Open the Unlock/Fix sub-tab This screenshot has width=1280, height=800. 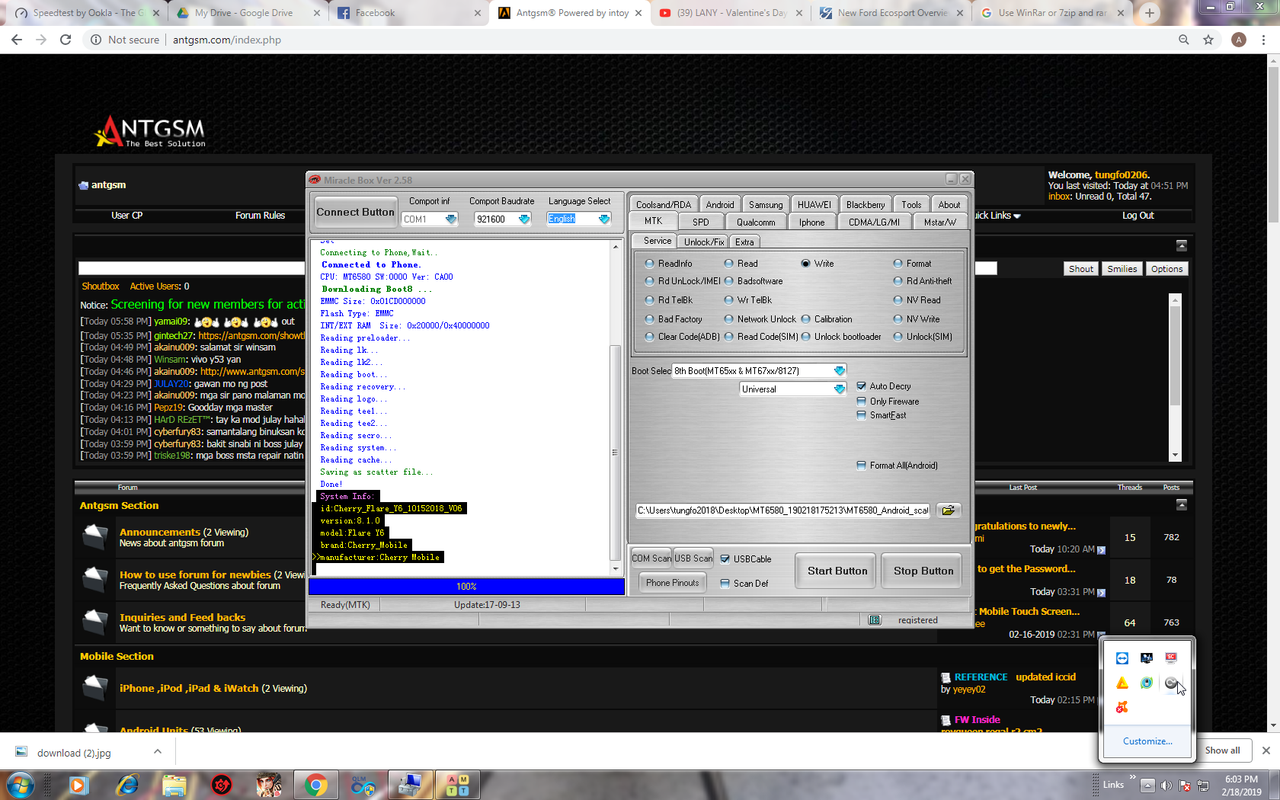pyautogui.click(x=704, y=241)
